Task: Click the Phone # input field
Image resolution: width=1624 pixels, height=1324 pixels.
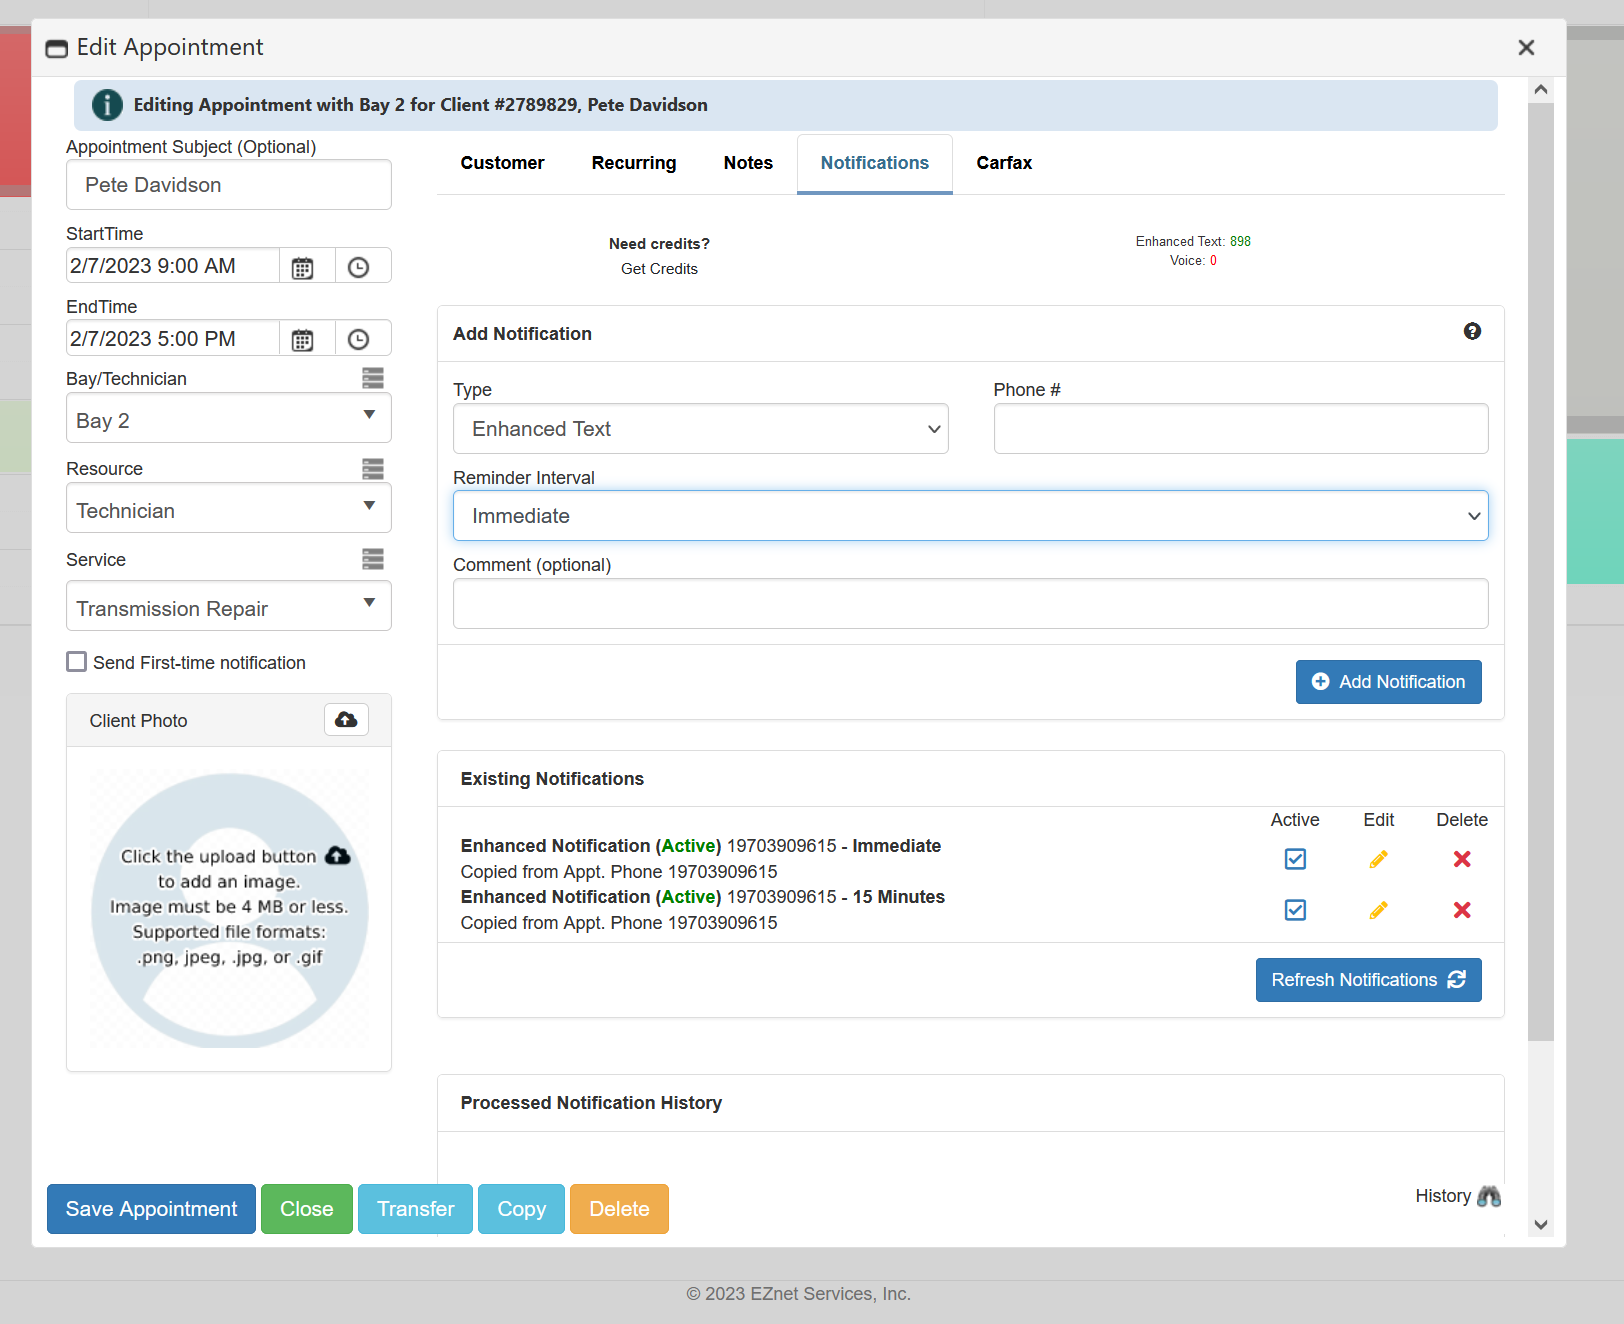Action: [x=1240, y=428]
